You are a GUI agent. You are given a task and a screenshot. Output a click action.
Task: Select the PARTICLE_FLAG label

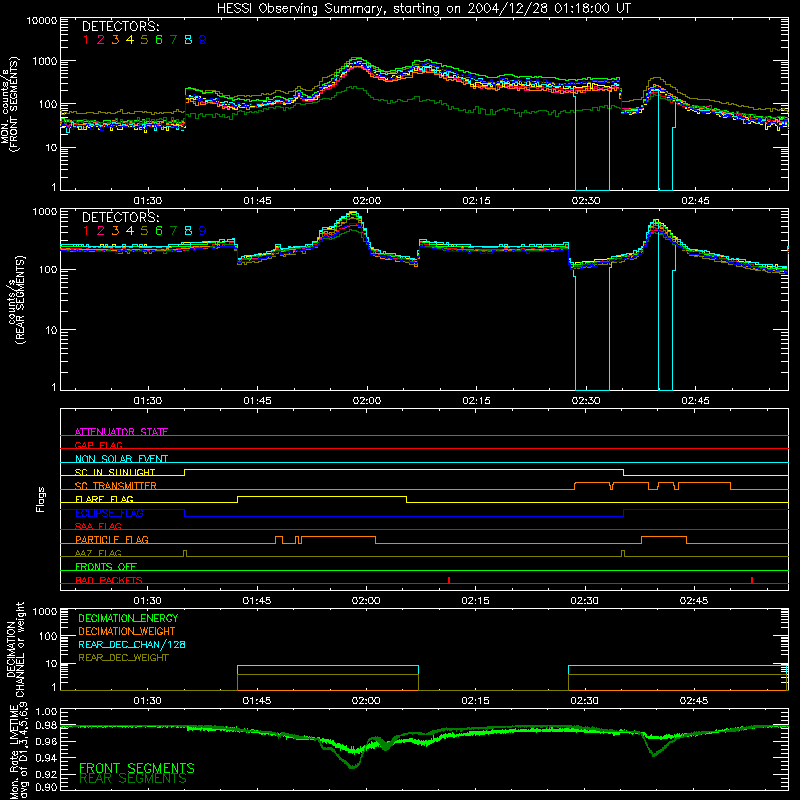(112, 539)
